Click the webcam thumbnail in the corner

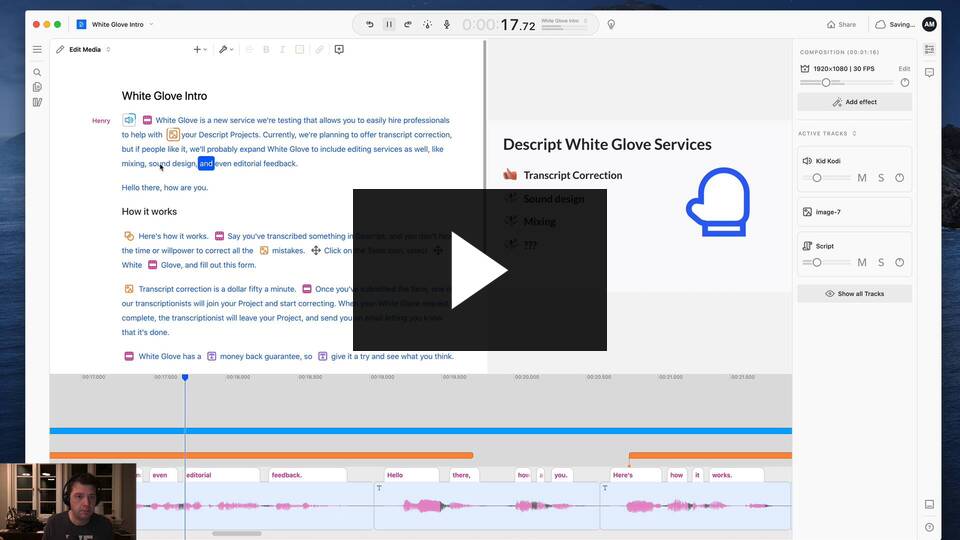pos(68,501)
